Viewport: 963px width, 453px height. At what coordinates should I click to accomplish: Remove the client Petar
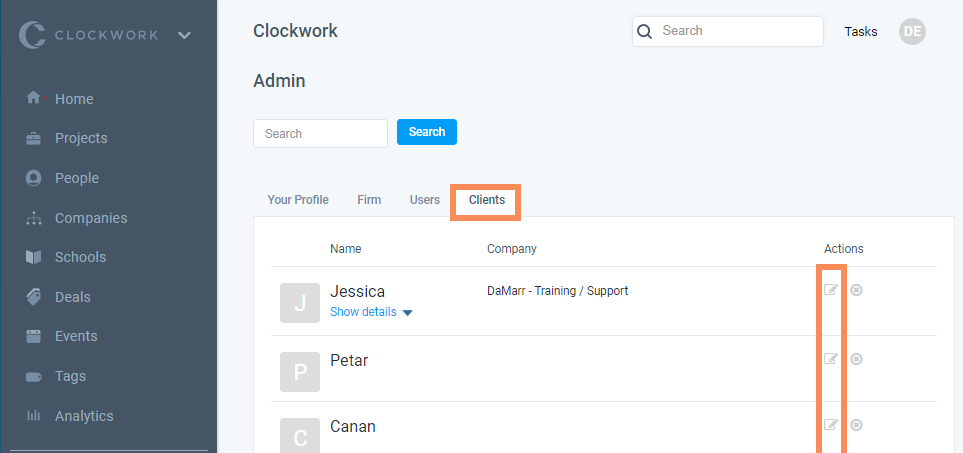856,358
